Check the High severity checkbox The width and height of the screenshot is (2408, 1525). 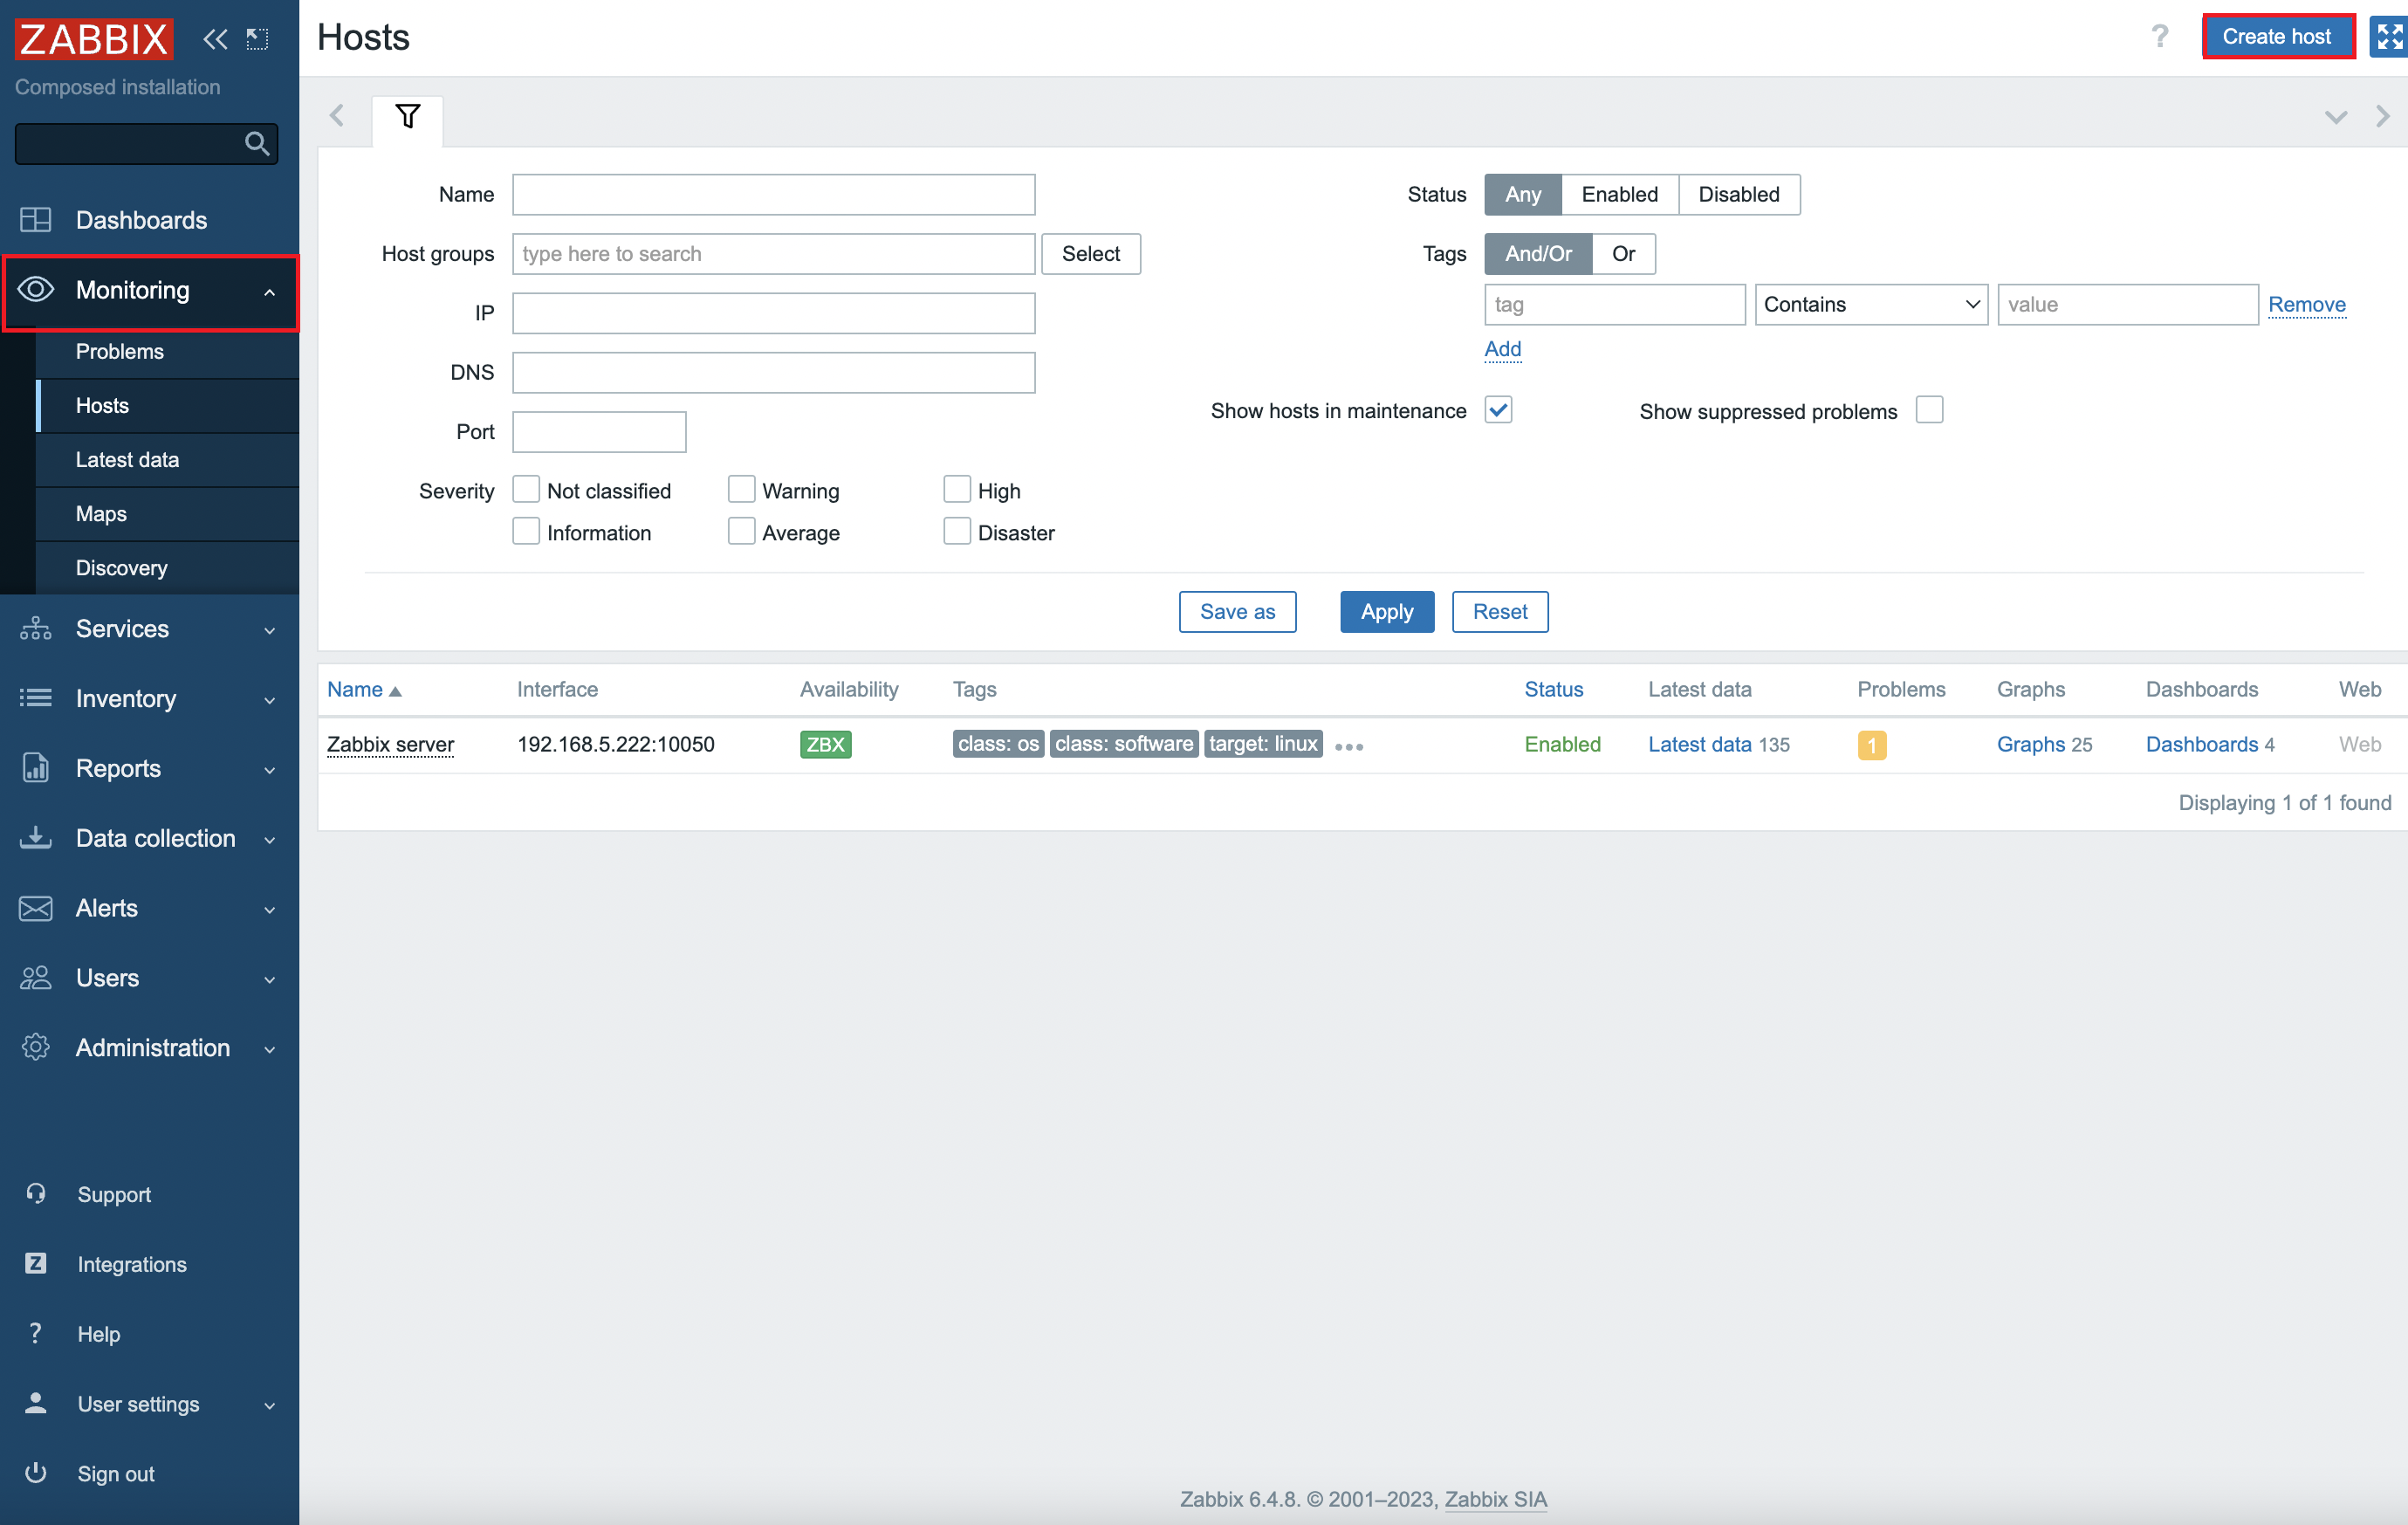tap(957, 489)
